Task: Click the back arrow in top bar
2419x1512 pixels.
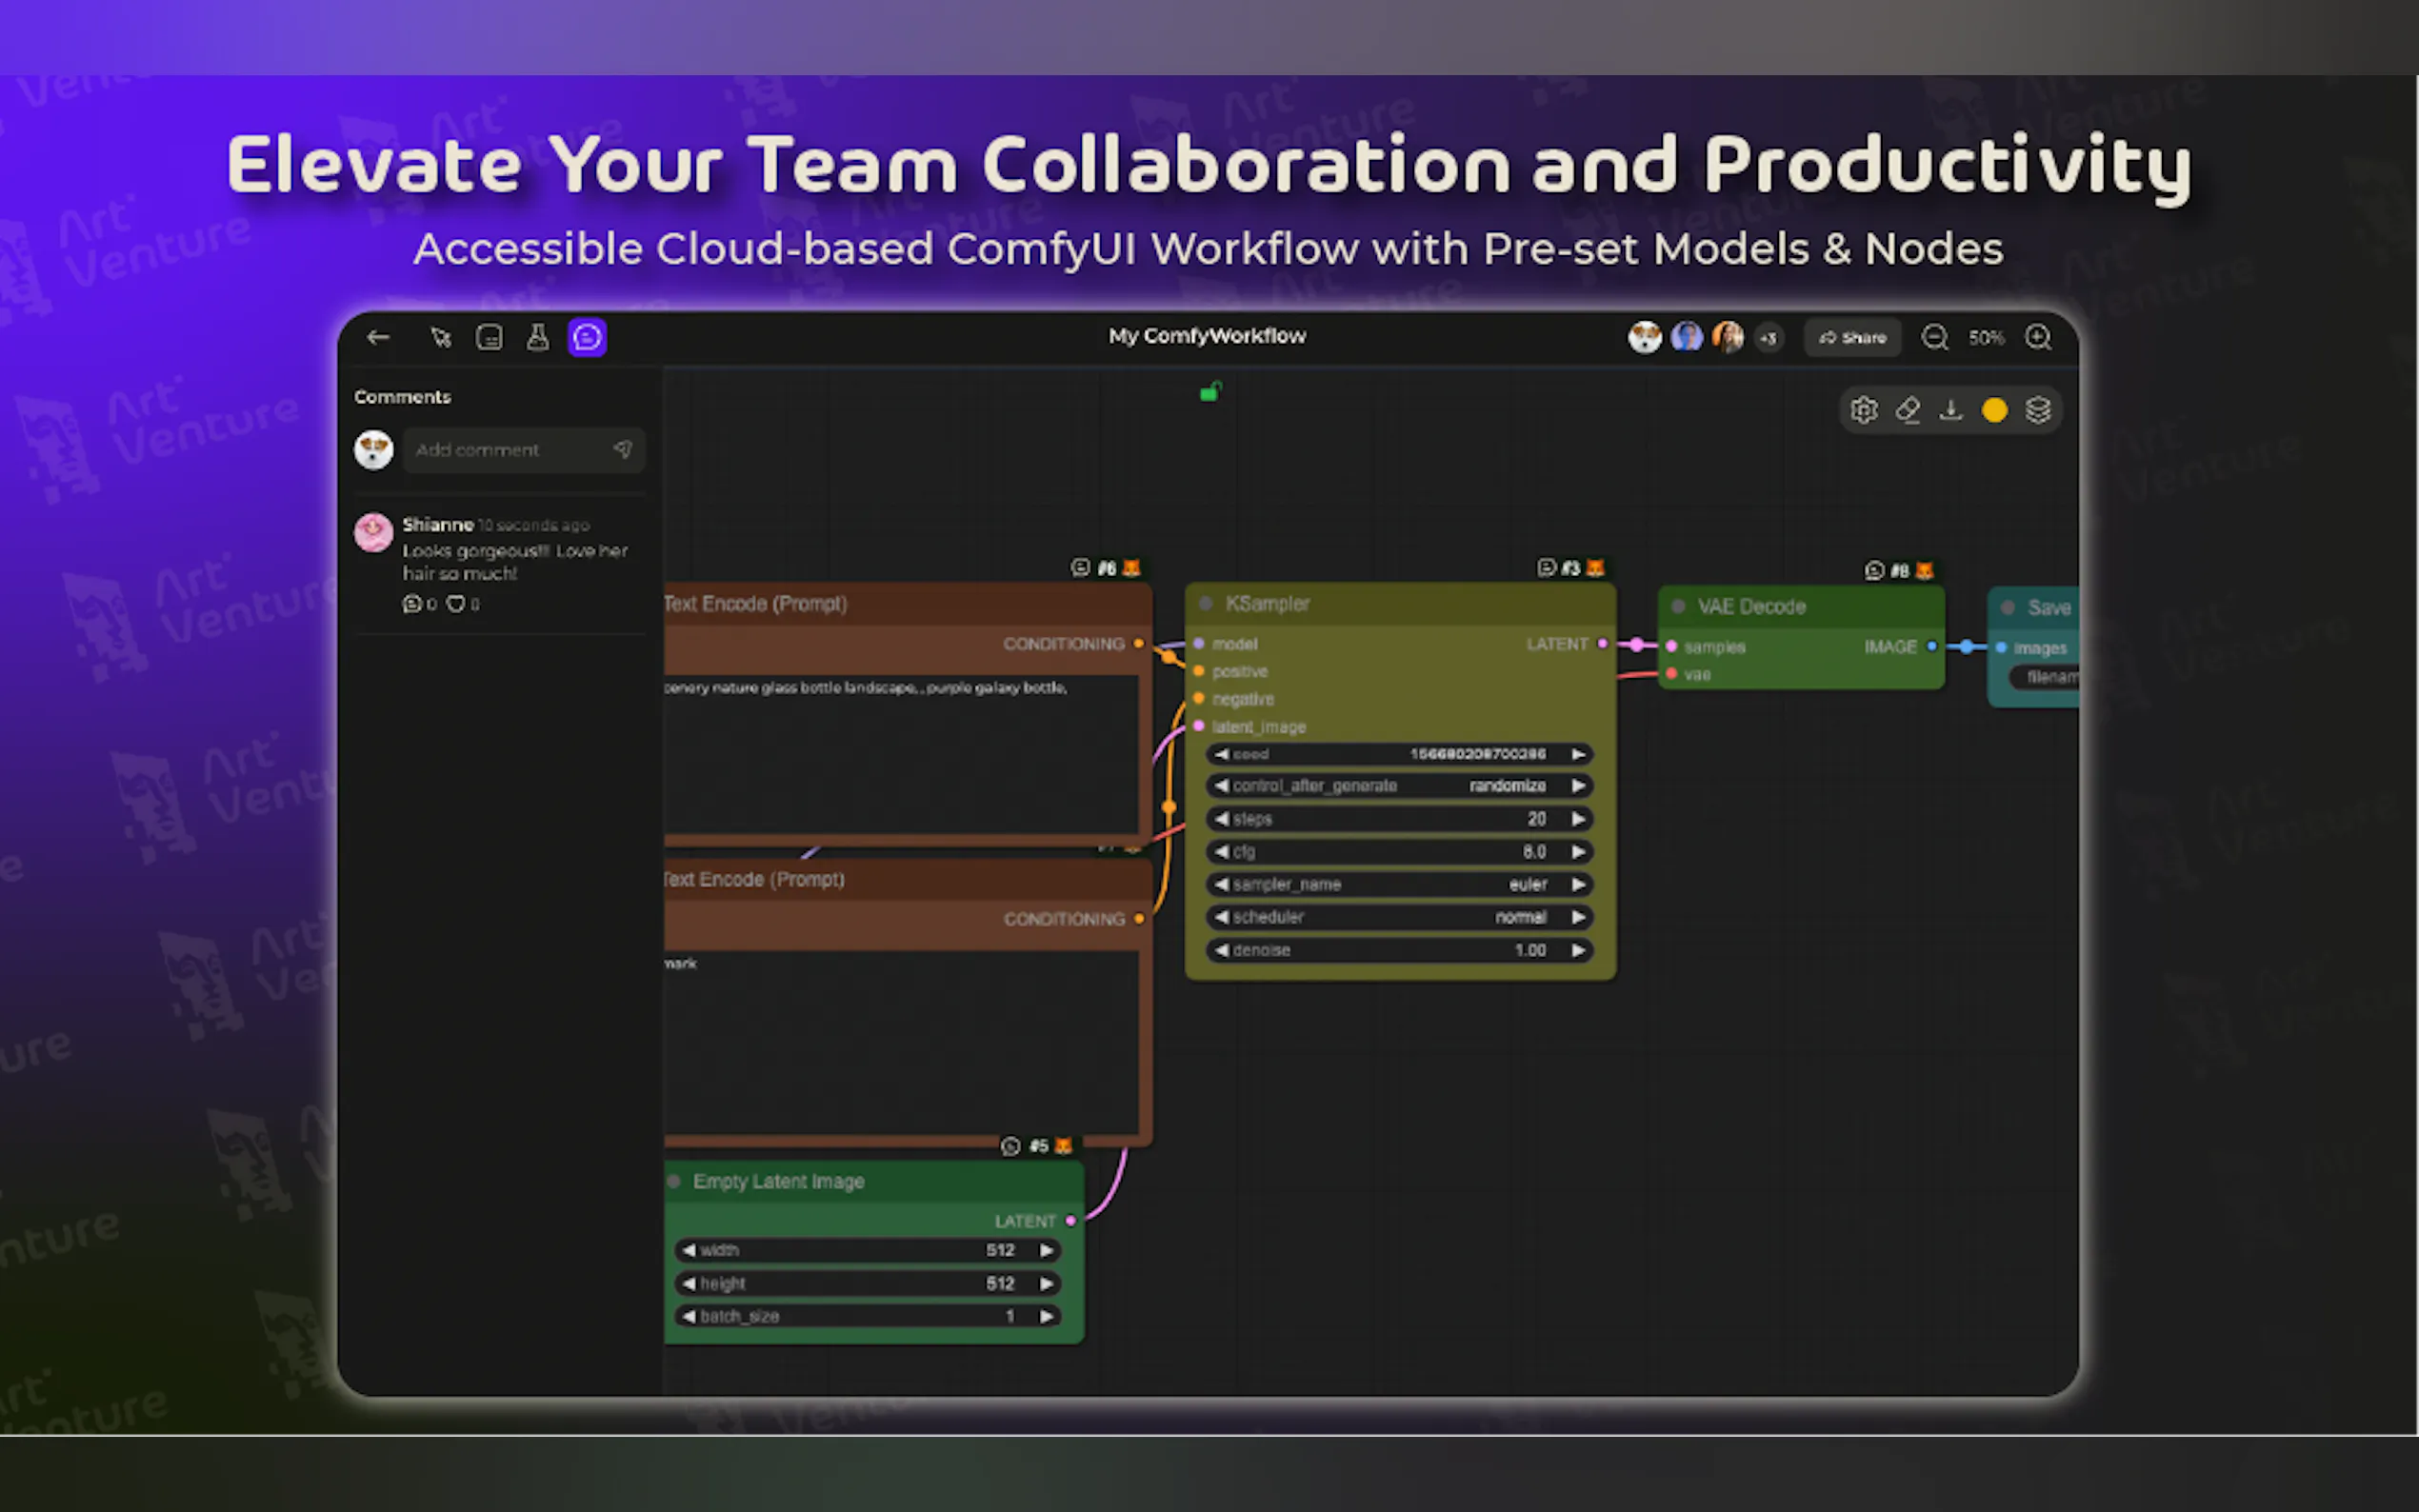Action: pyautogui.click(x=378, y=337)
